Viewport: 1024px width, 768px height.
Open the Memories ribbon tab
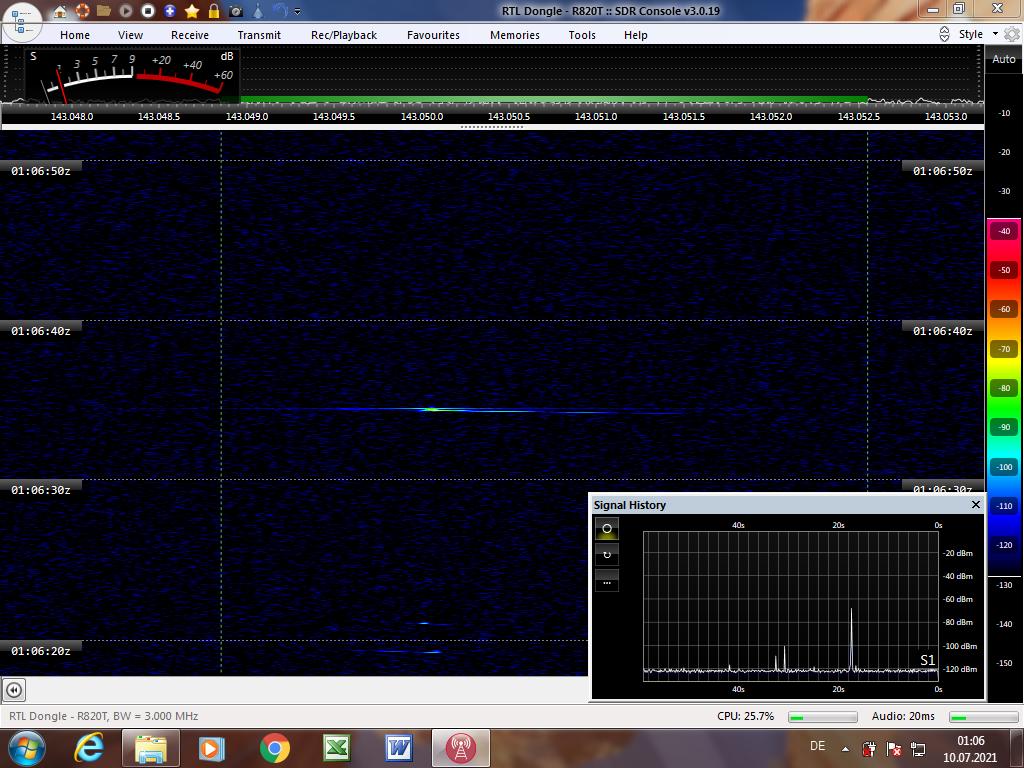(x=515, y=35)
